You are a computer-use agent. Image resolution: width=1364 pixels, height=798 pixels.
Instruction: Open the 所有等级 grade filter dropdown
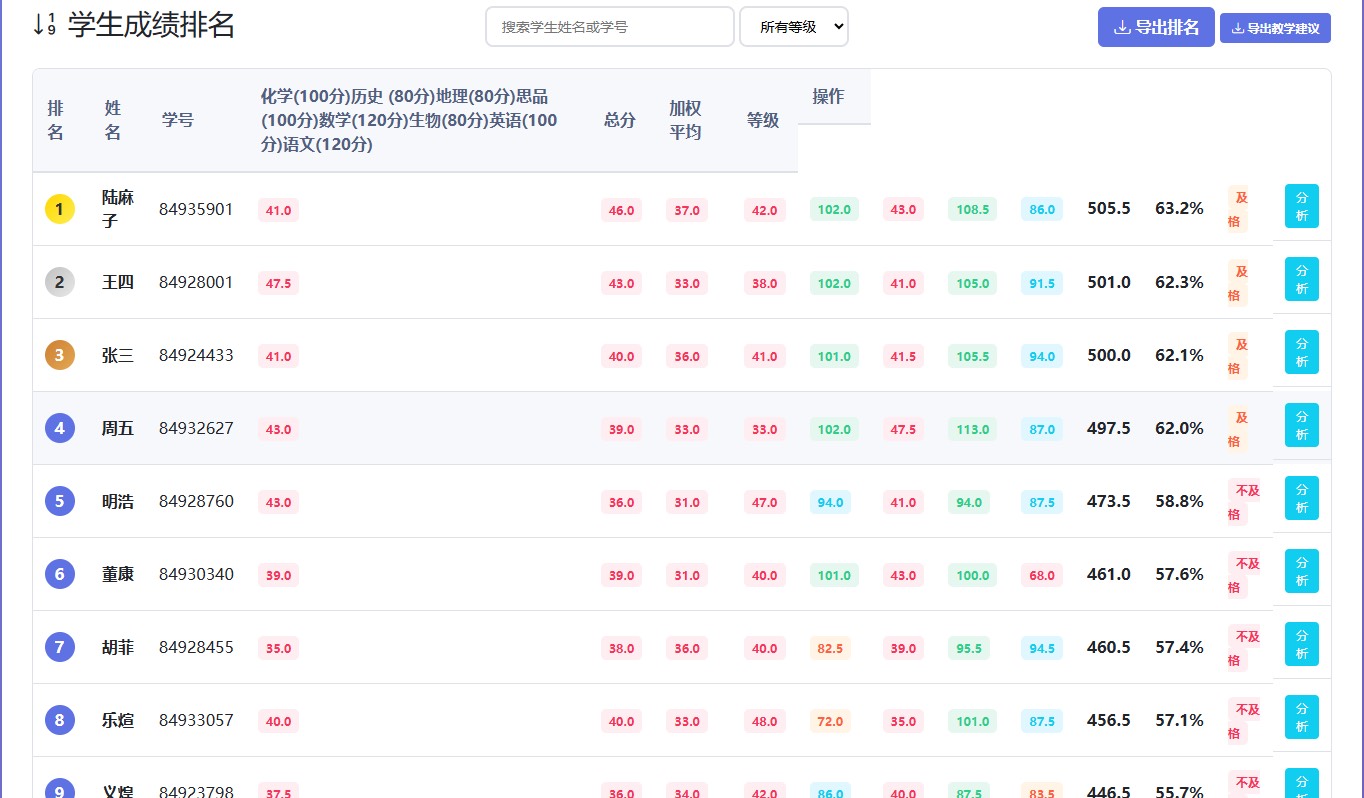(793, 27)
